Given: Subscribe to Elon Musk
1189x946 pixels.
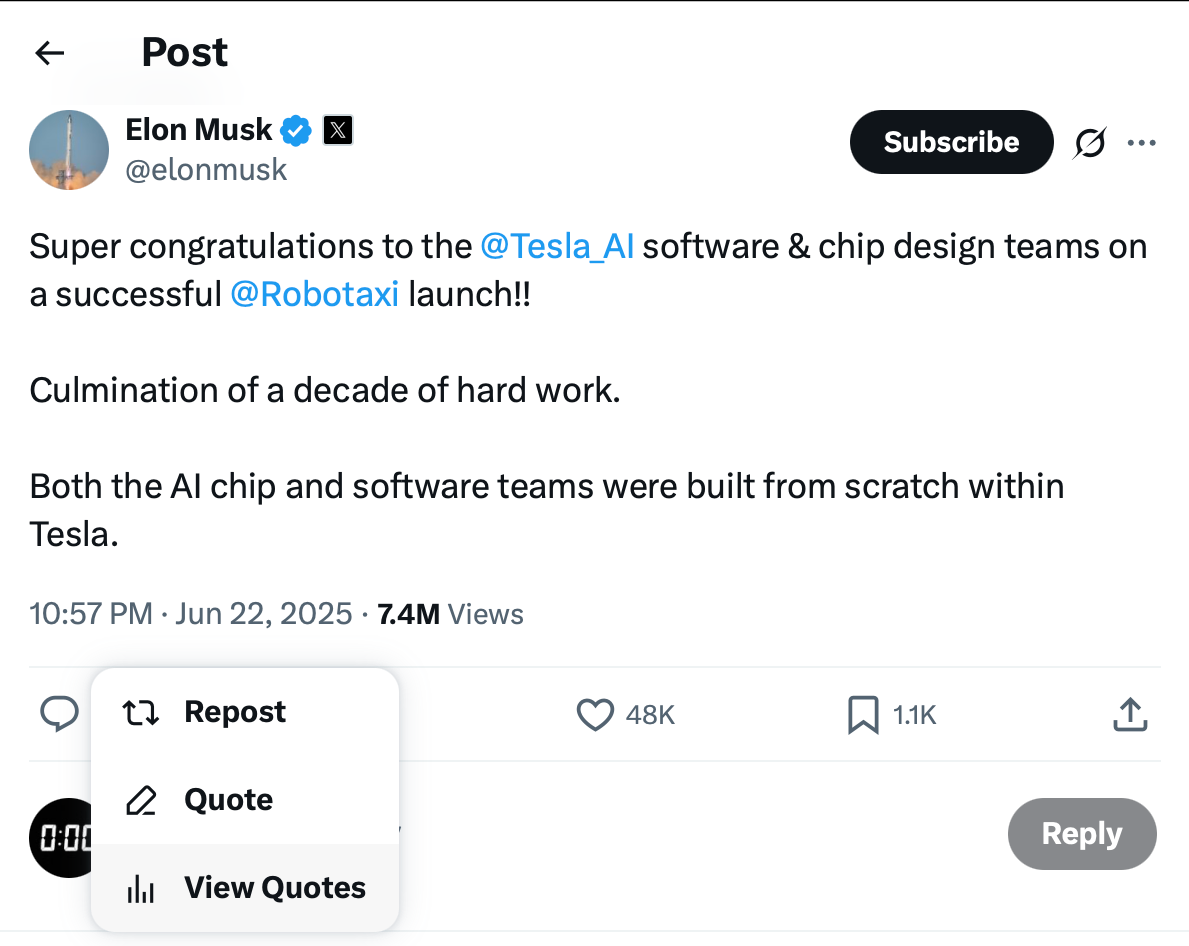Looking at the screenshot, I should (x=950, y=142).
